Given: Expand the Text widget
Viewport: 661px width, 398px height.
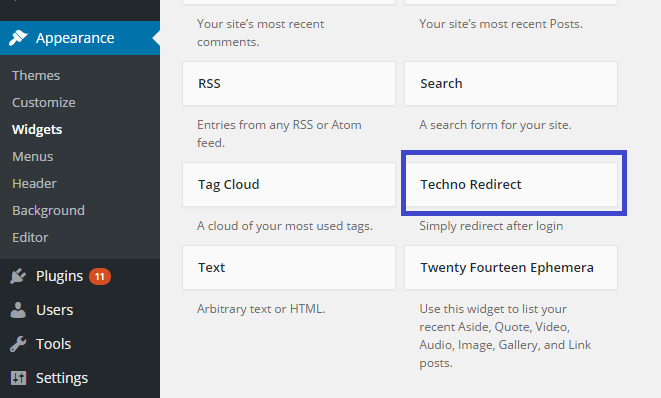Looking at the screenshot, I should pos(289,267).
